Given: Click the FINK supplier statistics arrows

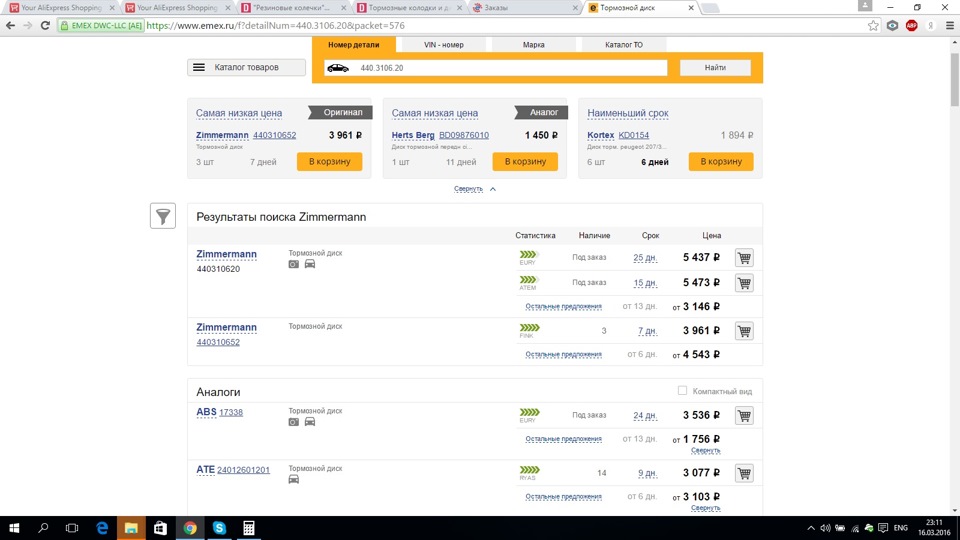Looking at the screenshot, I should [x=529, y=328].
